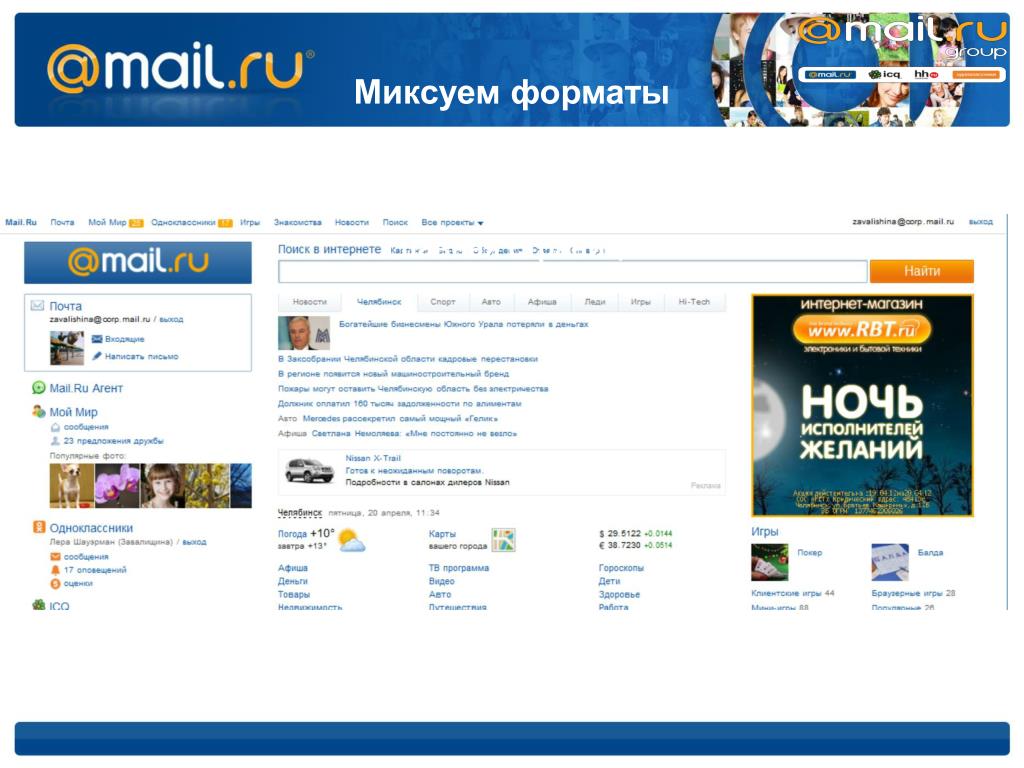1024x768 pixels.
Task: Open Поиск in top navigation
Action: click(395, 222)
